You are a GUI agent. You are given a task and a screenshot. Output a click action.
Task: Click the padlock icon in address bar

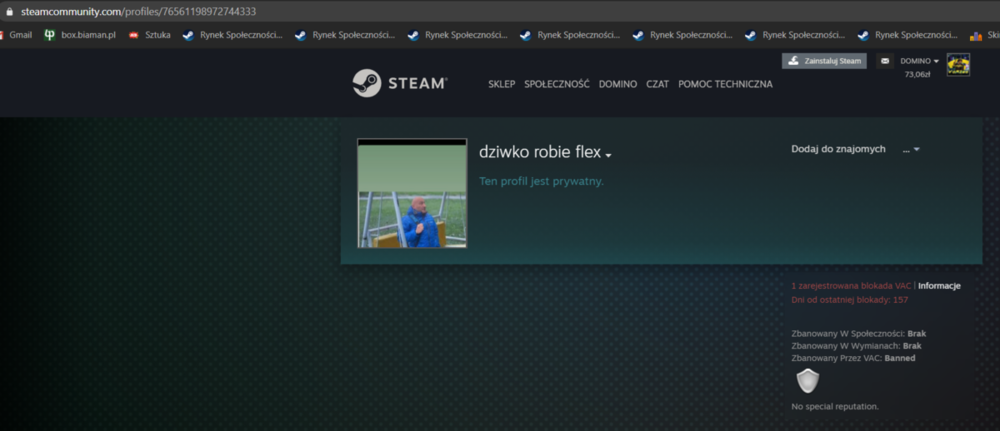(x=9, y=11)
